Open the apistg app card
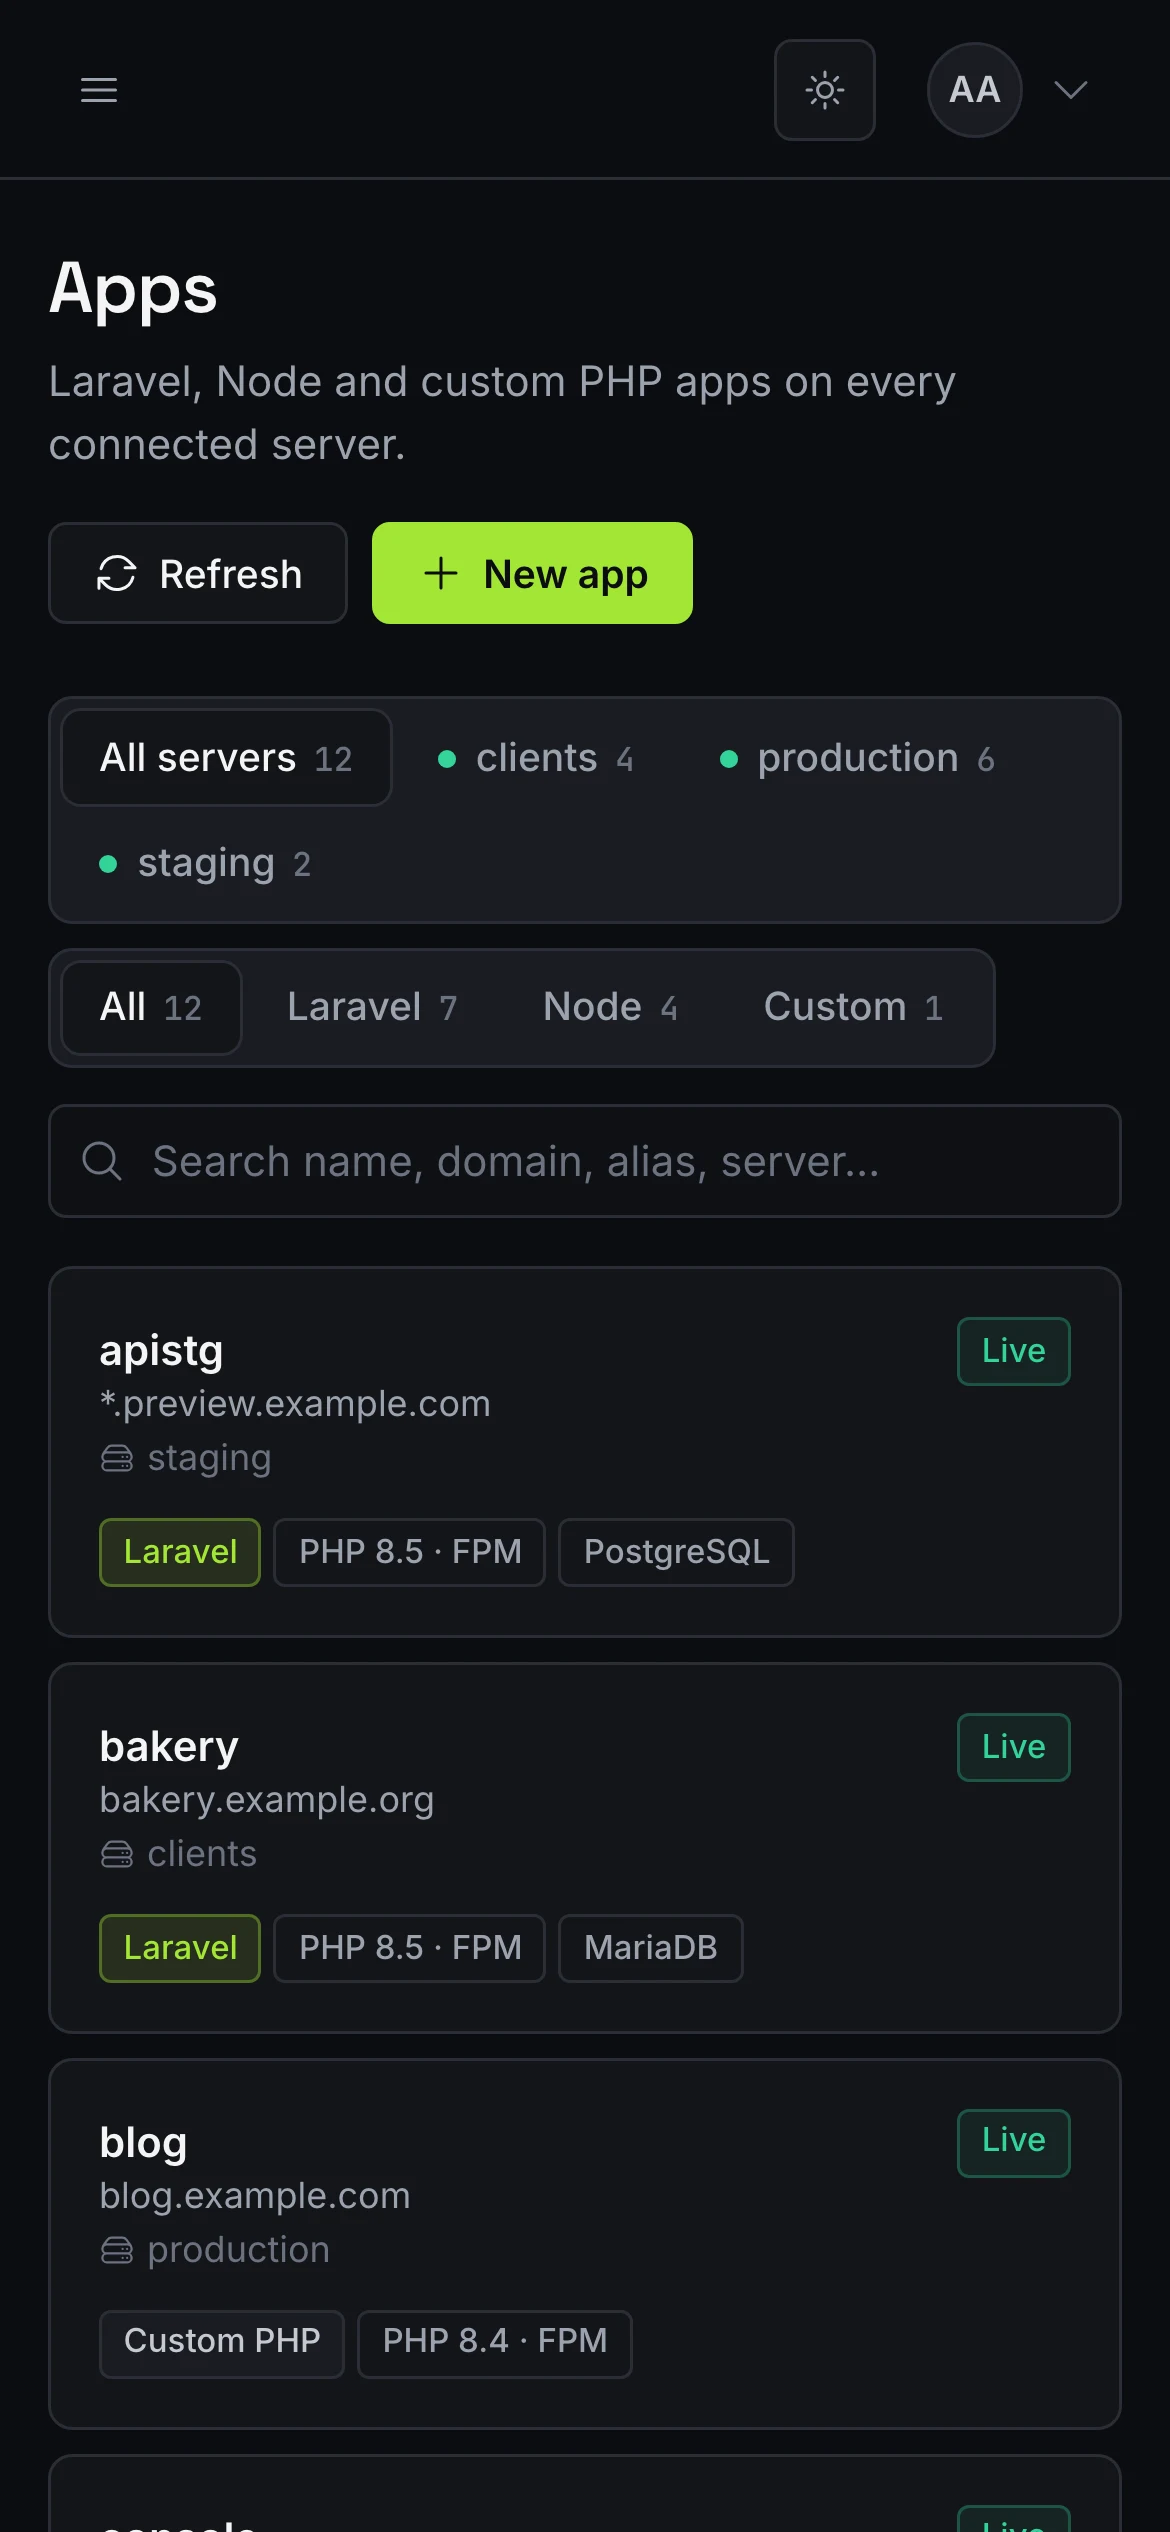Viewport: 1170px width, 2532px height. pyautogui.click(x=585, y=1452)
